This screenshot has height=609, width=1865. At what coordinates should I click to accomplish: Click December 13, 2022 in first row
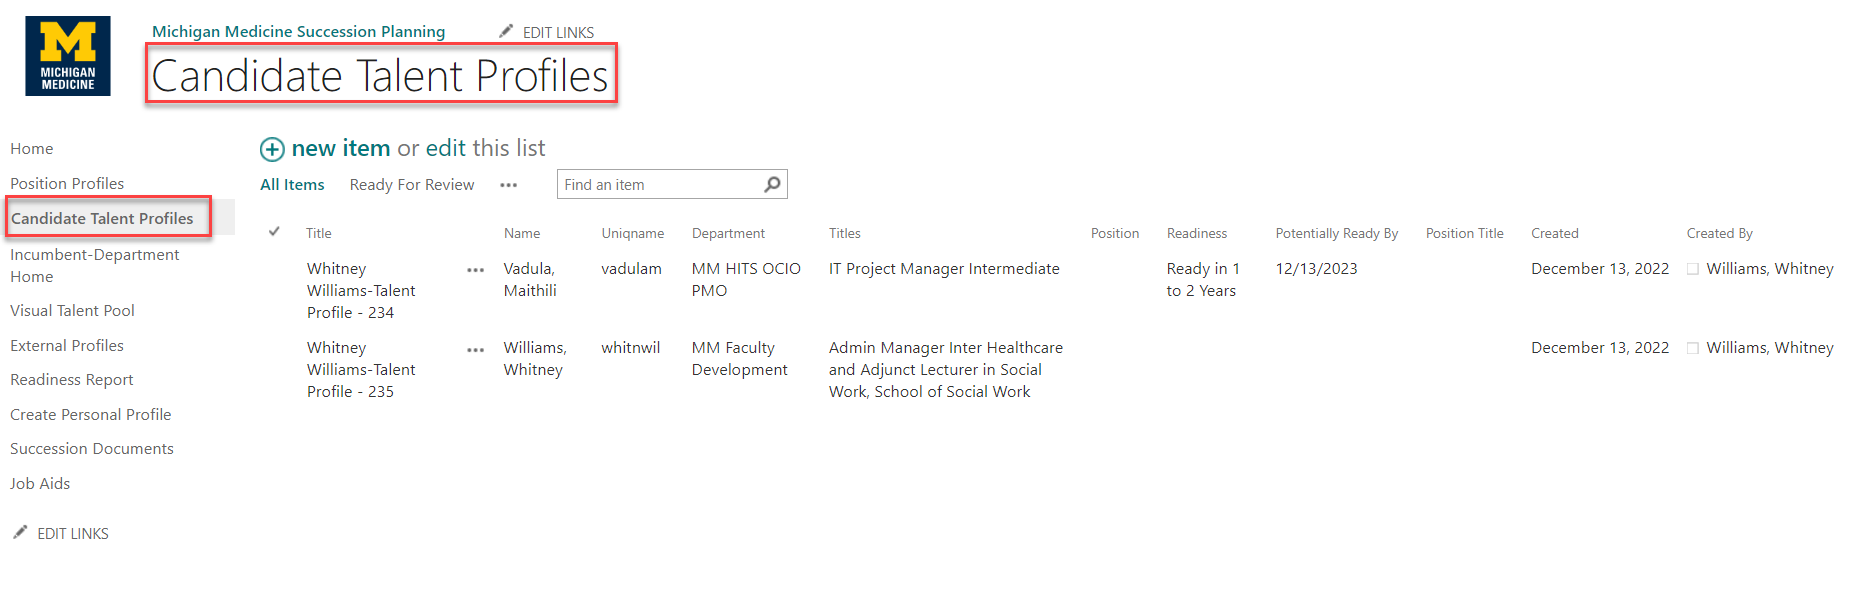1600,269
